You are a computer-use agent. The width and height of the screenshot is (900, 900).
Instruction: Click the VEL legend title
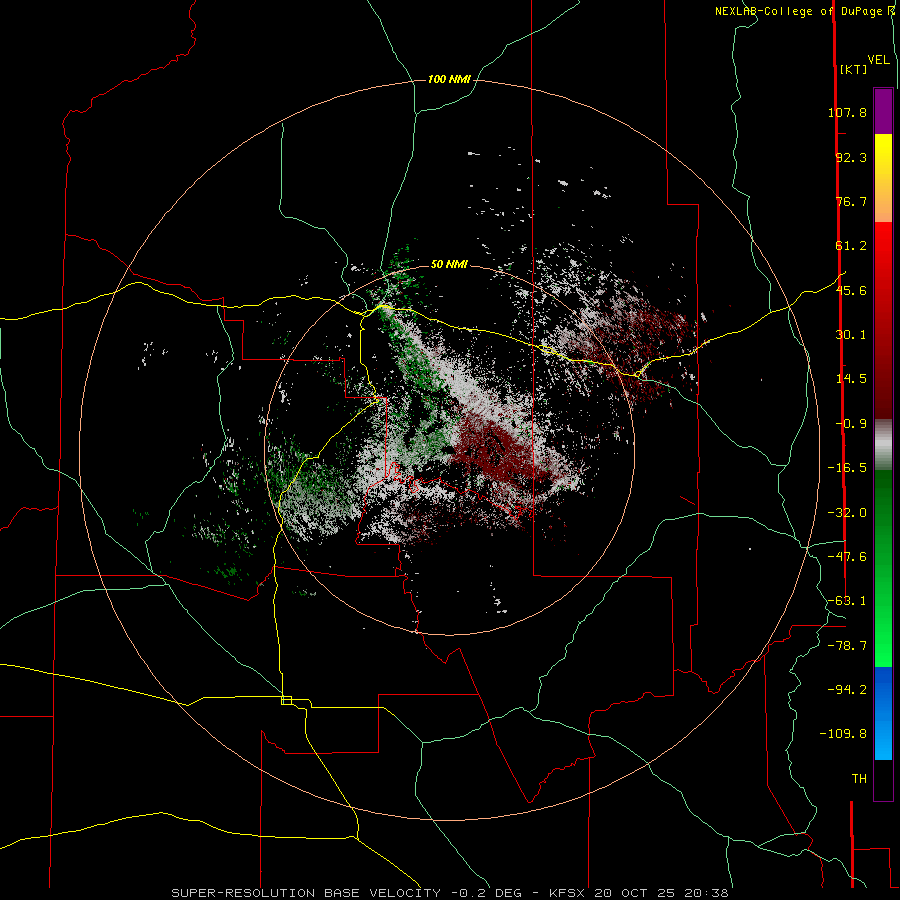pos(878,60)
